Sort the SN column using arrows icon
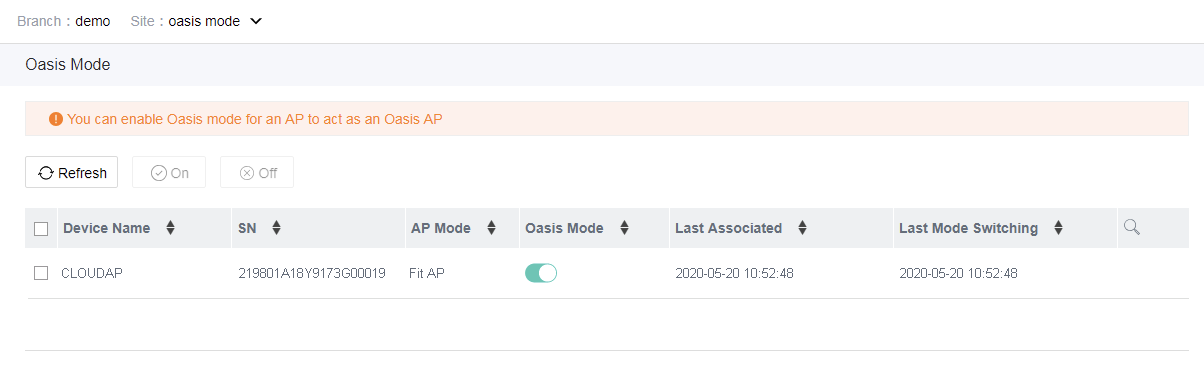This screenshot has height=371, width=1204. [x=276, y=228]
